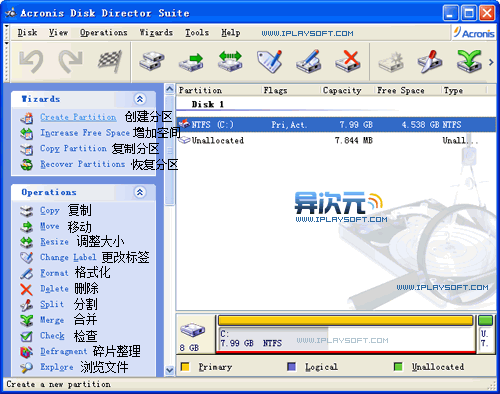Click the Copy partition toolbar icon

151,61
